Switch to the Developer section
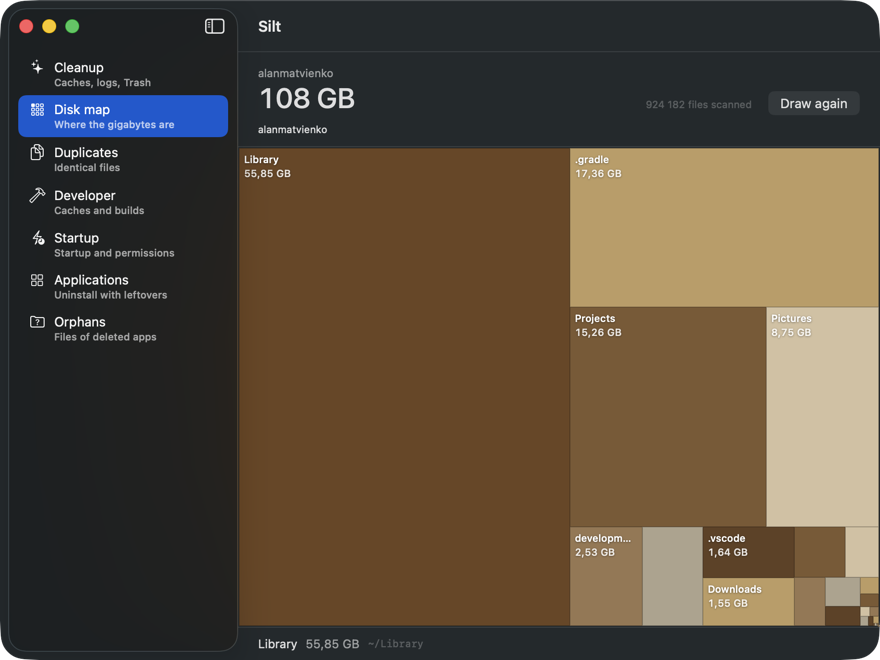This screenshot has width=880, height=660. tap(123, 202)
